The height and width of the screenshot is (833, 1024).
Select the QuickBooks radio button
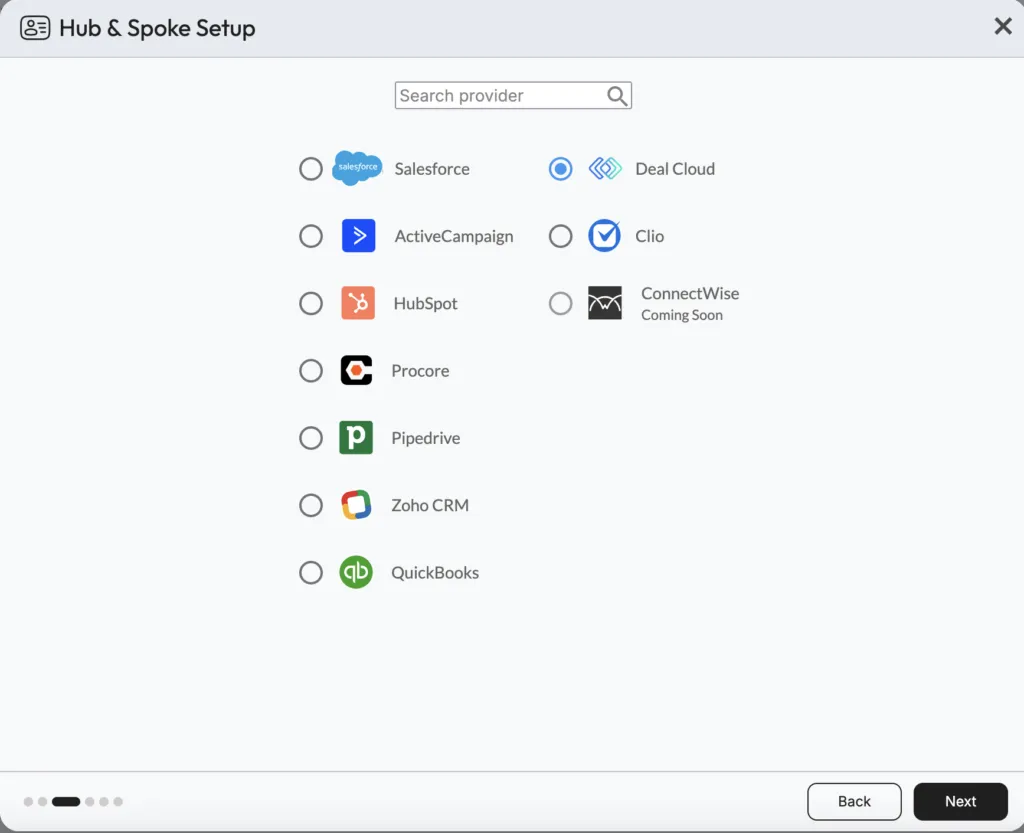[x=311, y=572]
